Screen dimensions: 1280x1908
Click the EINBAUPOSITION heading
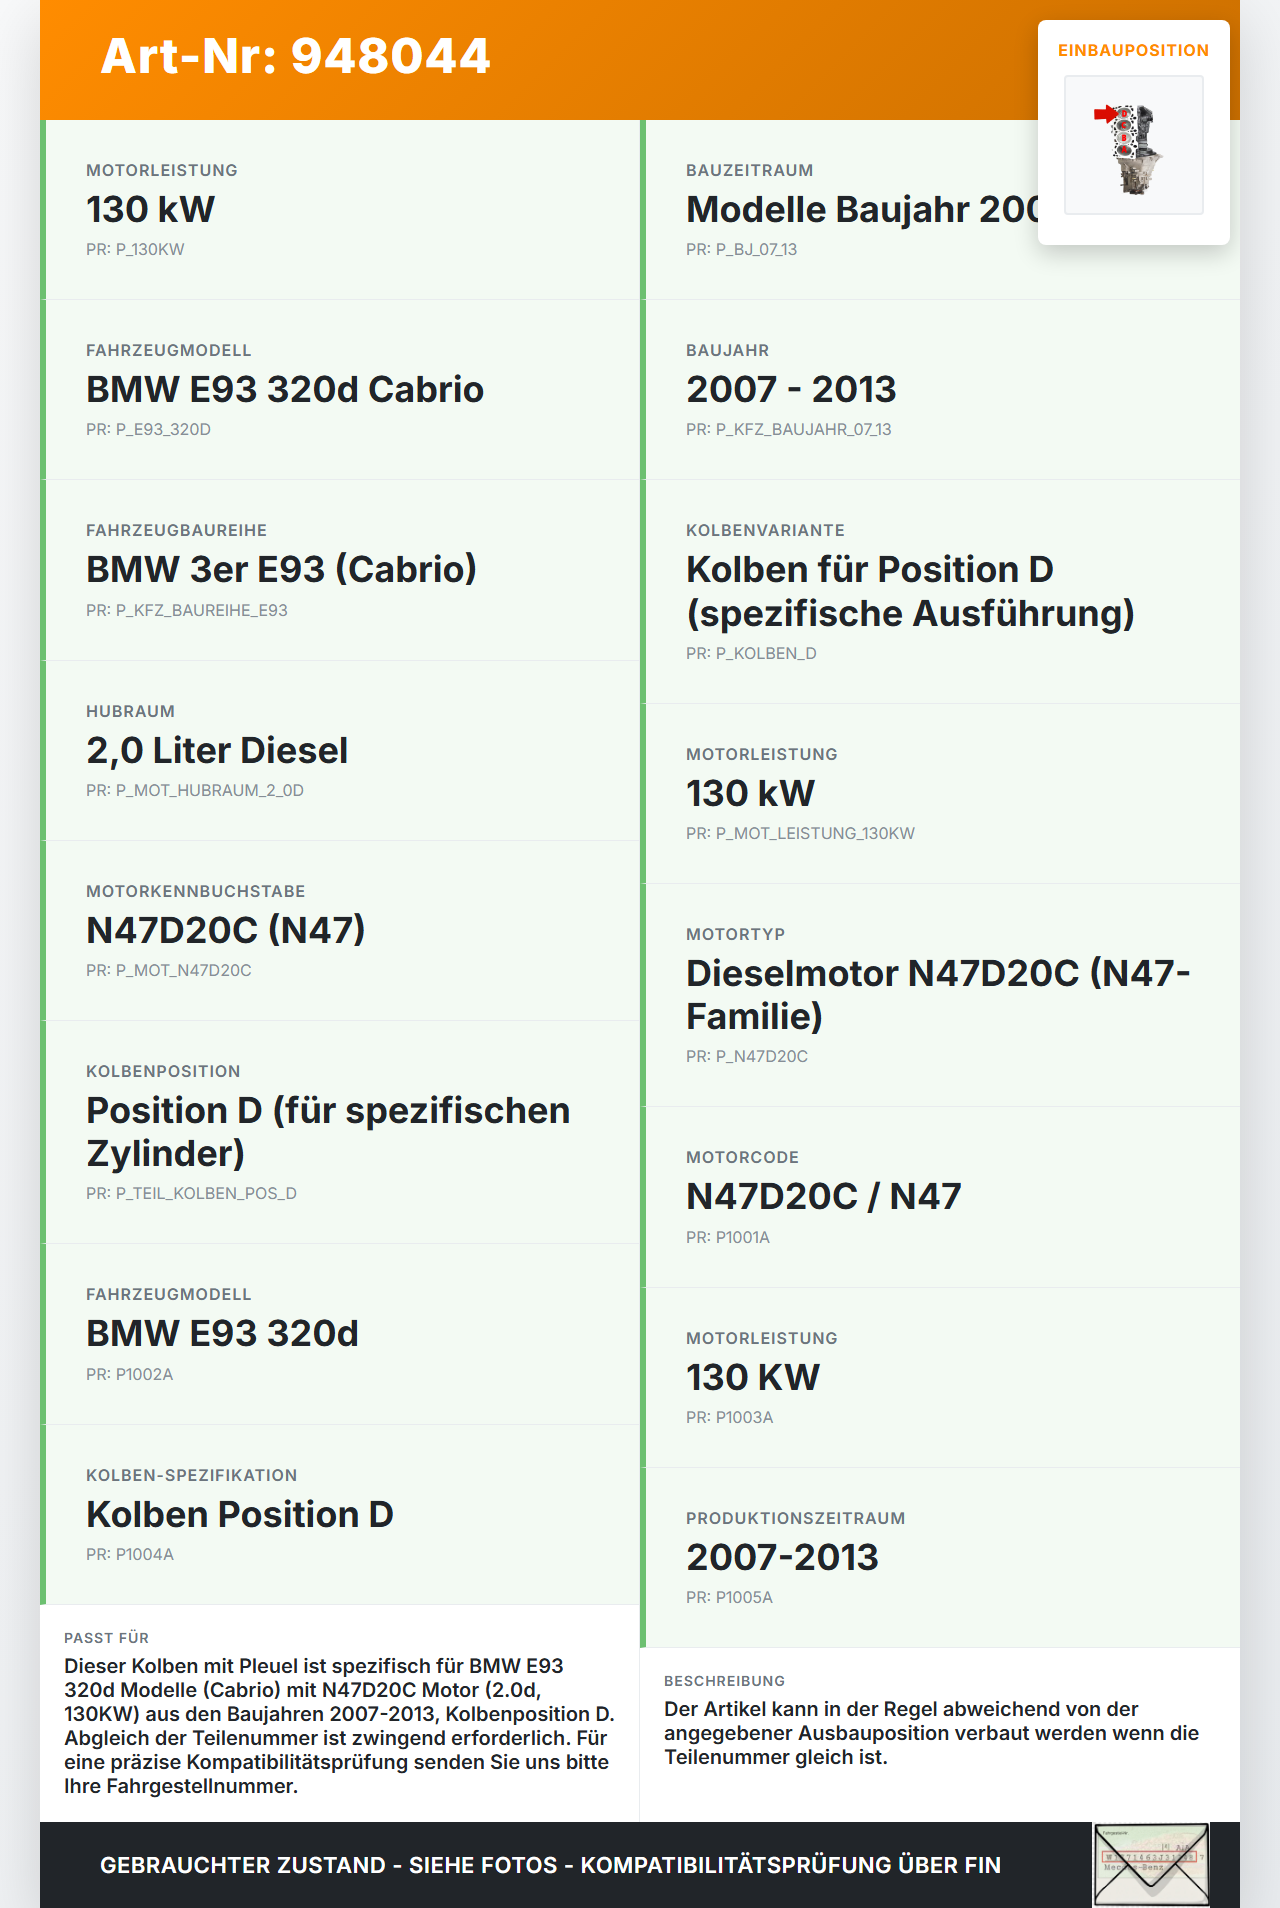coord(1133,51)
